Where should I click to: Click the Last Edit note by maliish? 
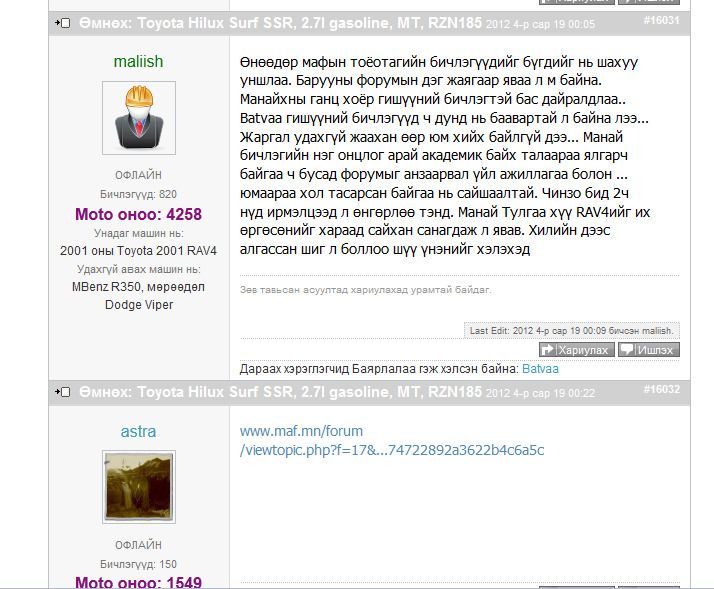point(571,331)
